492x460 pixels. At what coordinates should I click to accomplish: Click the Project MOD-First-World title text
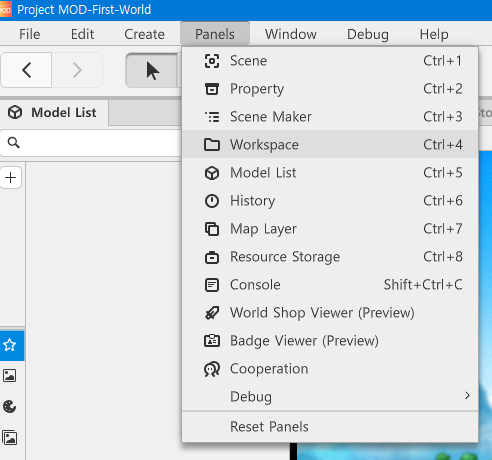point(84,10)
